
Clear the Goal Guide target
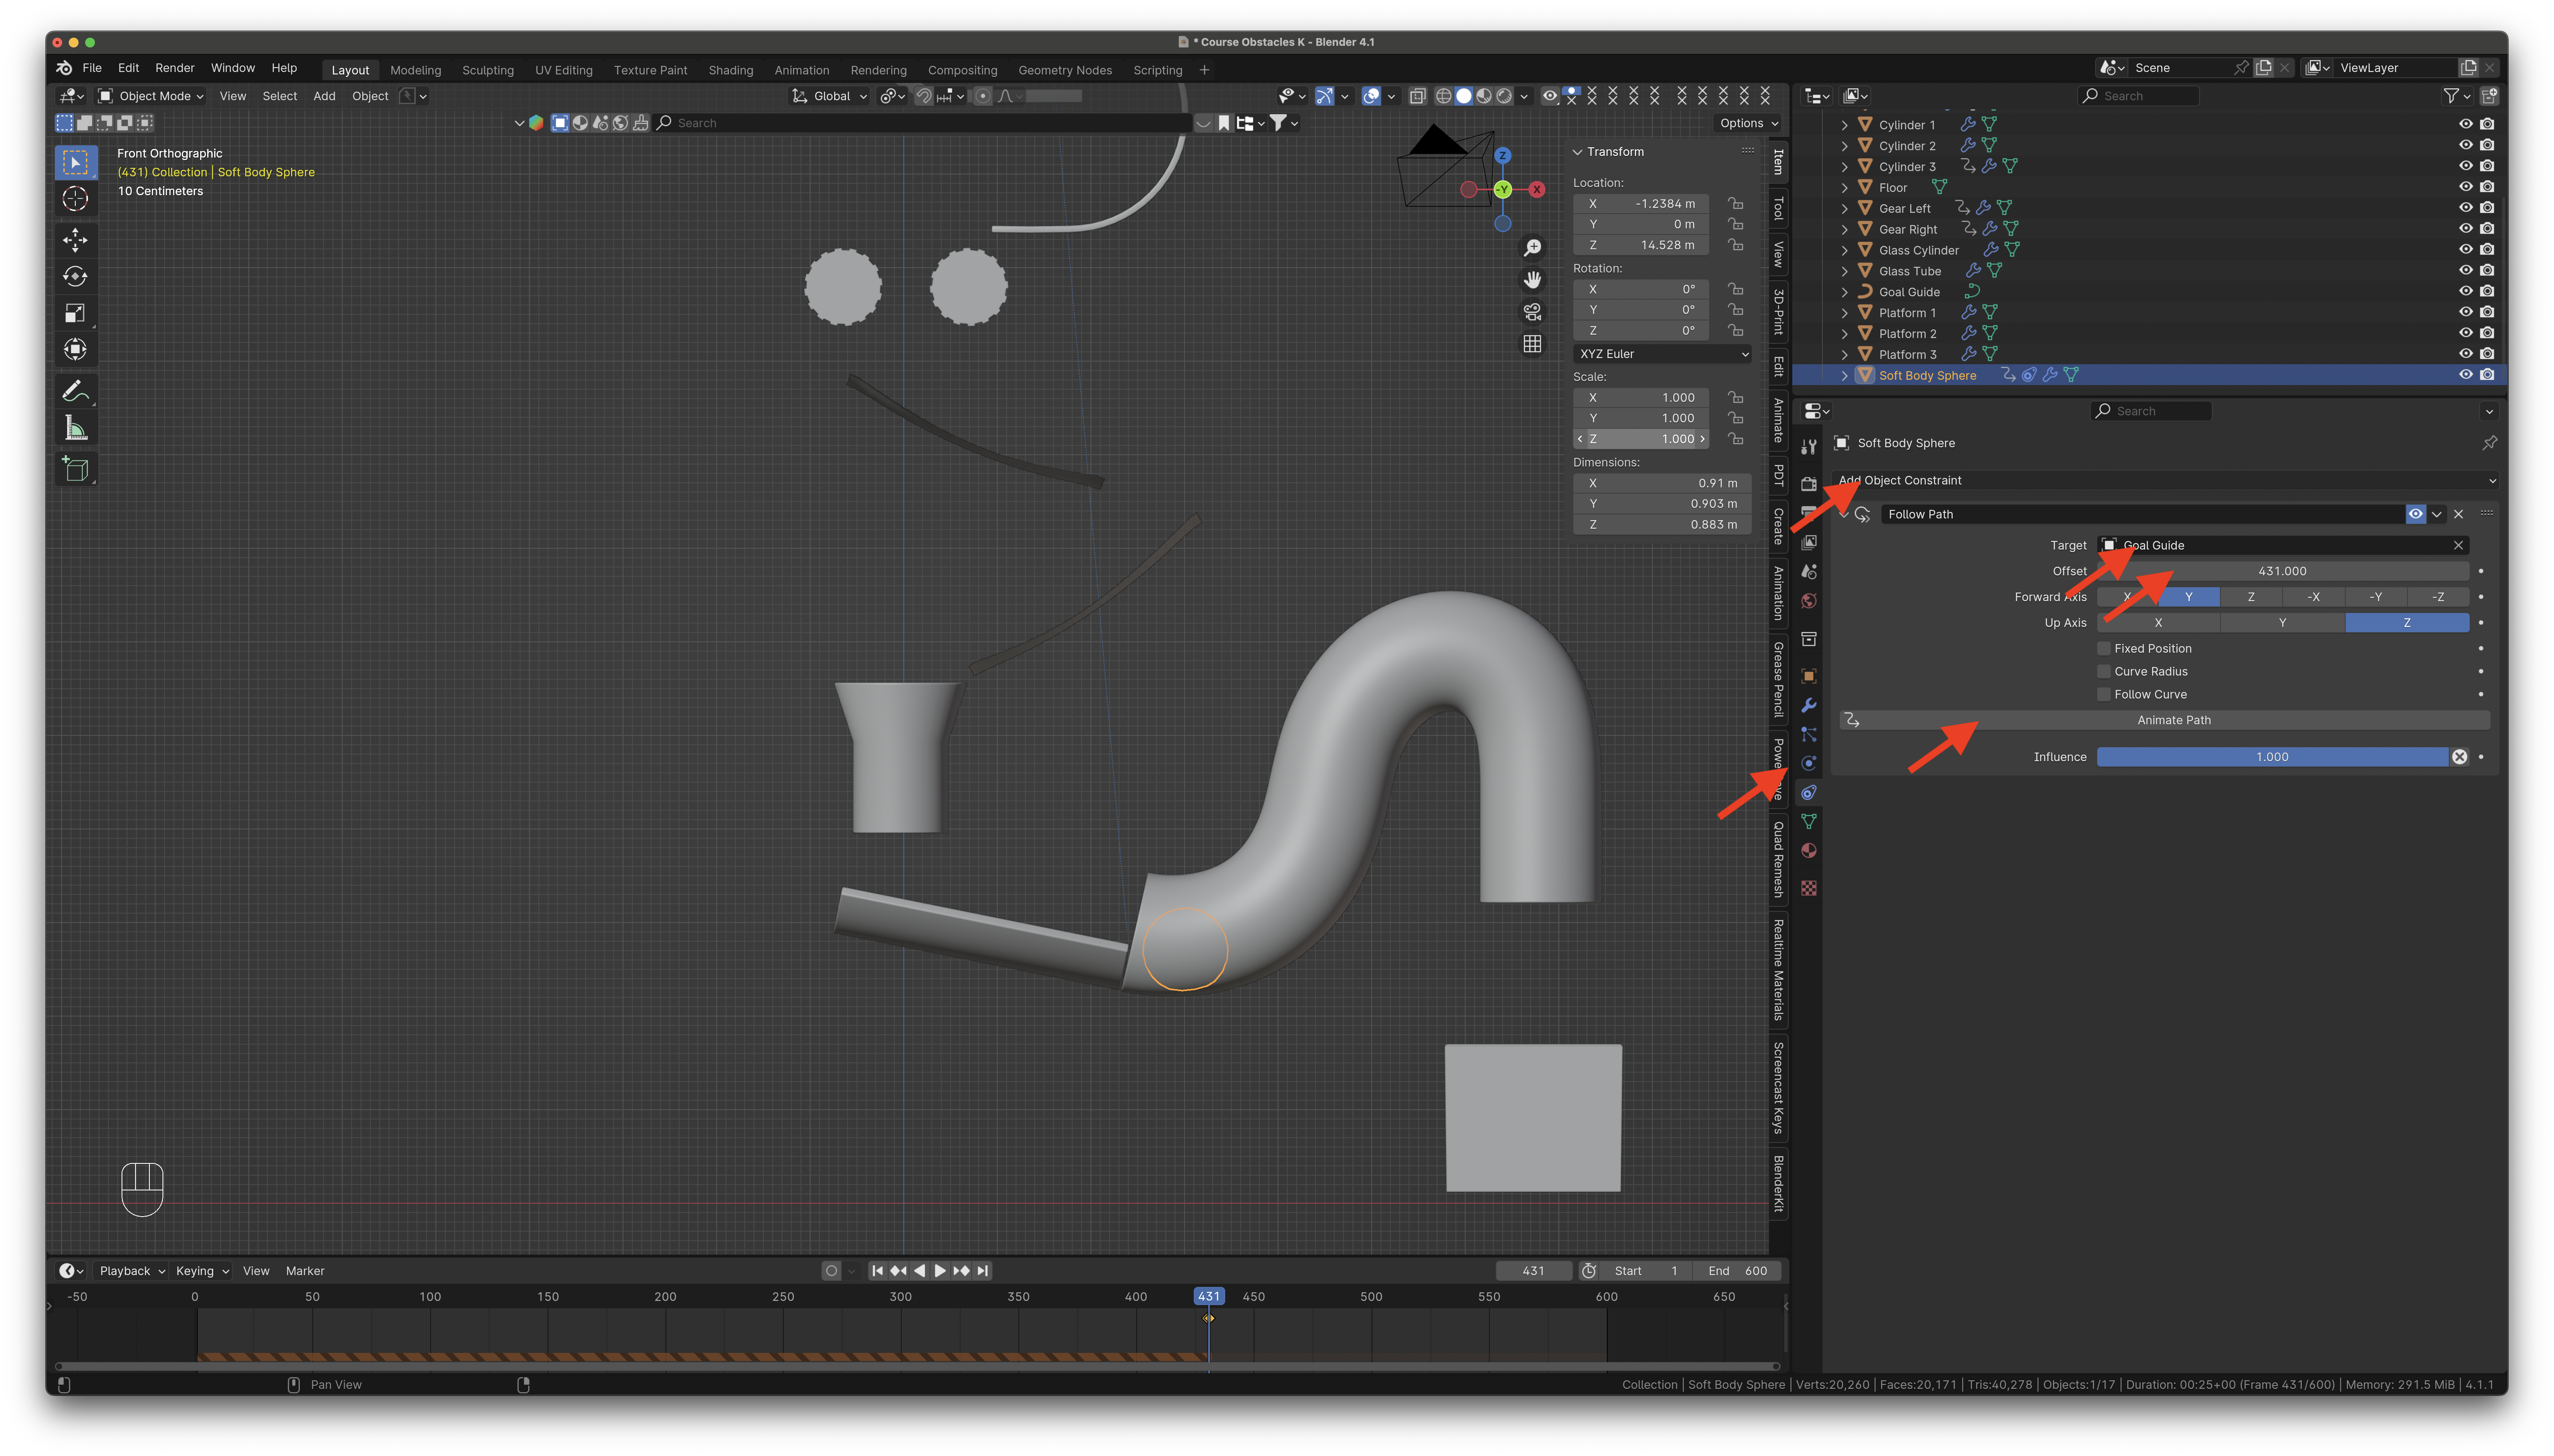2458,545
